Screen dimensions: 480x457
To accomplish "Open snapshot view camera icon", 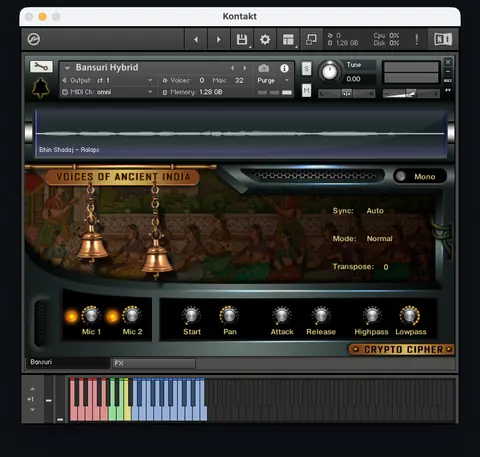I will pos(263,68).
